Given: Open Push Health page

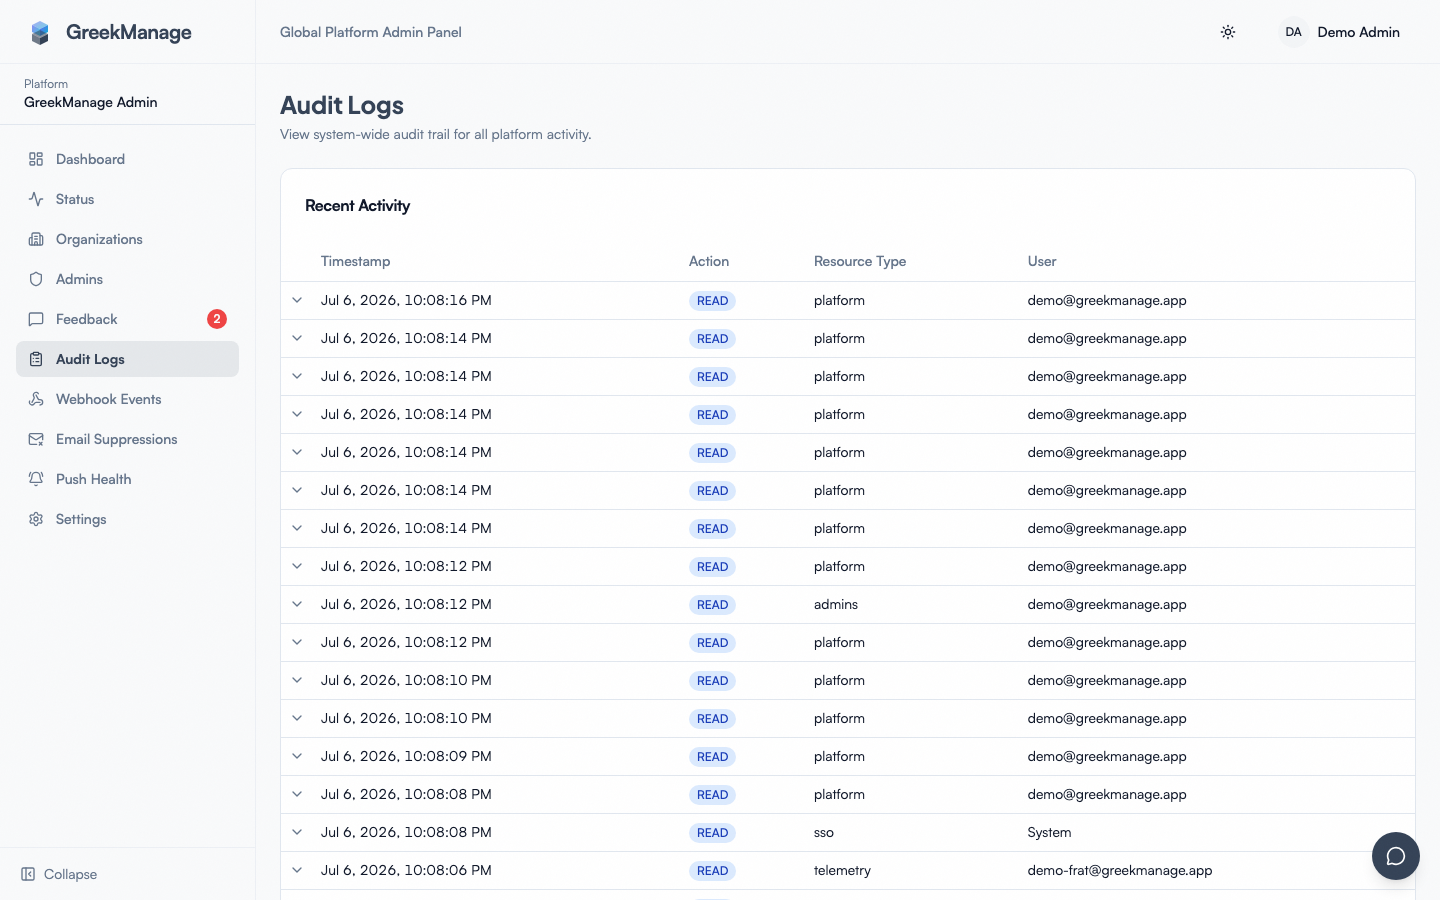Looking at the screenshot, I should (127, 479).
